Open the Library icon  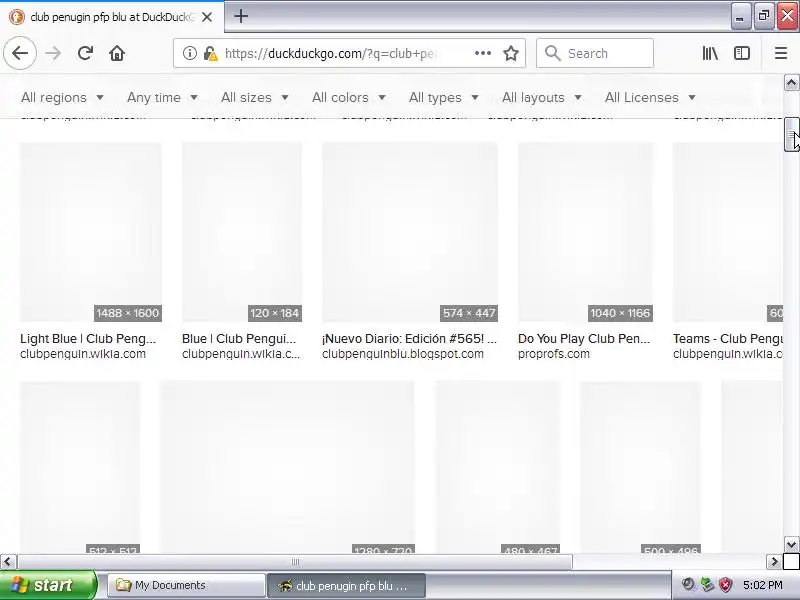pyautogui.click(x=710, y=53)
